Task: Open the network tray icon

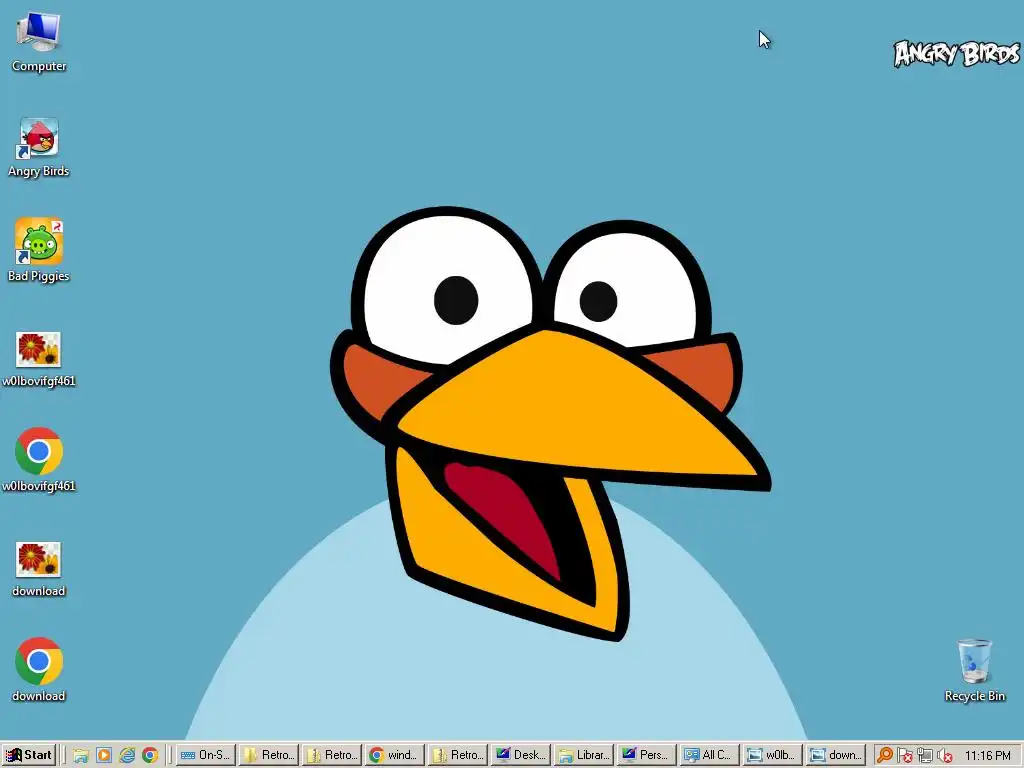Action: [925, 755]
